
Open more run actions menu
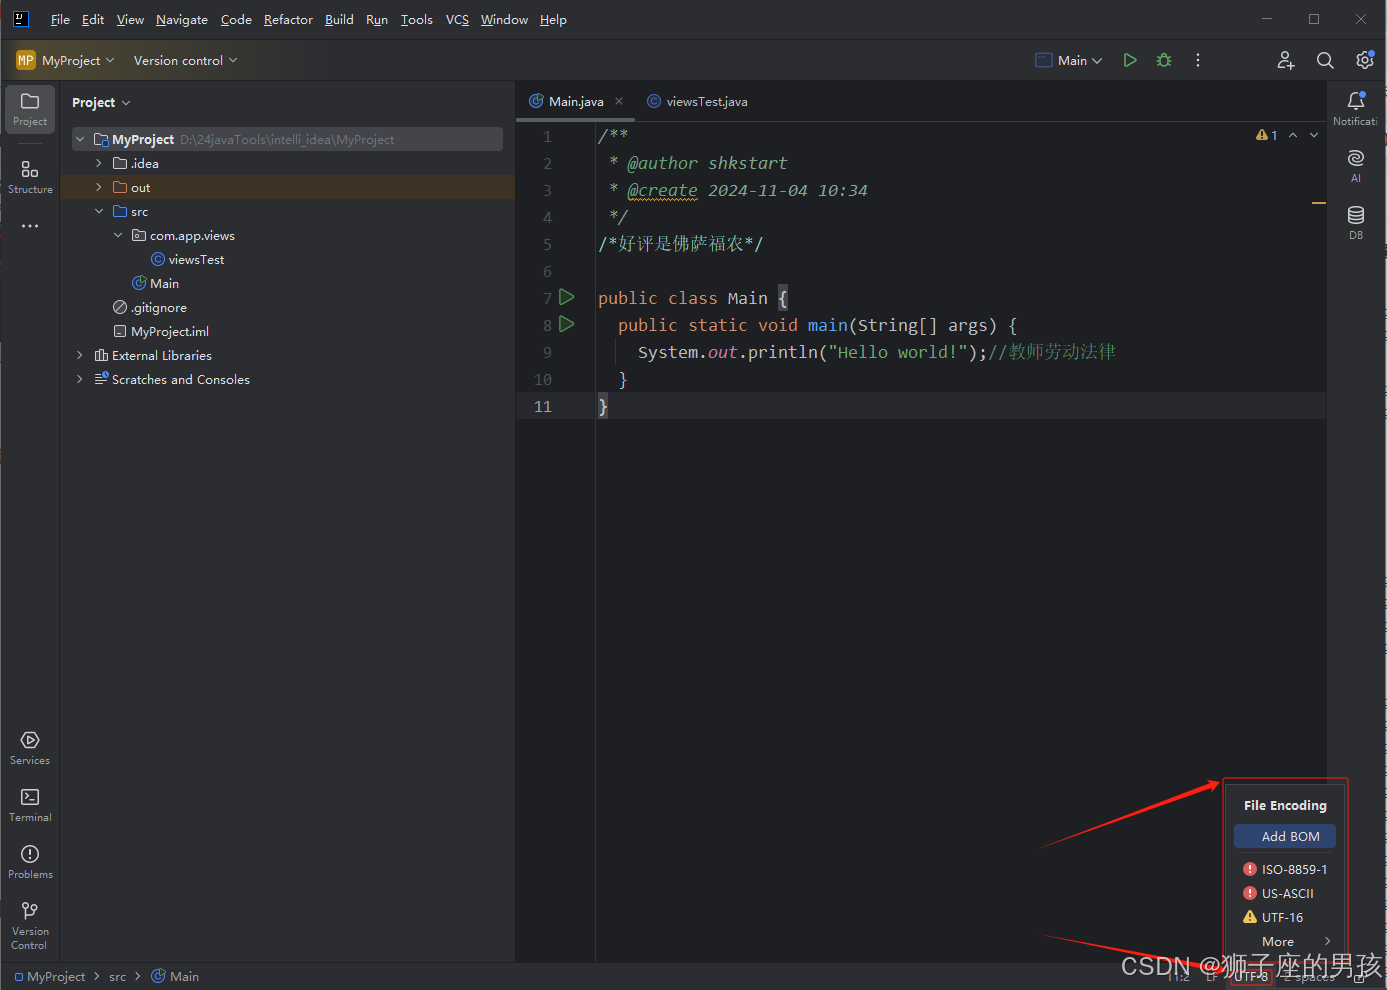tap(1198, 60)
